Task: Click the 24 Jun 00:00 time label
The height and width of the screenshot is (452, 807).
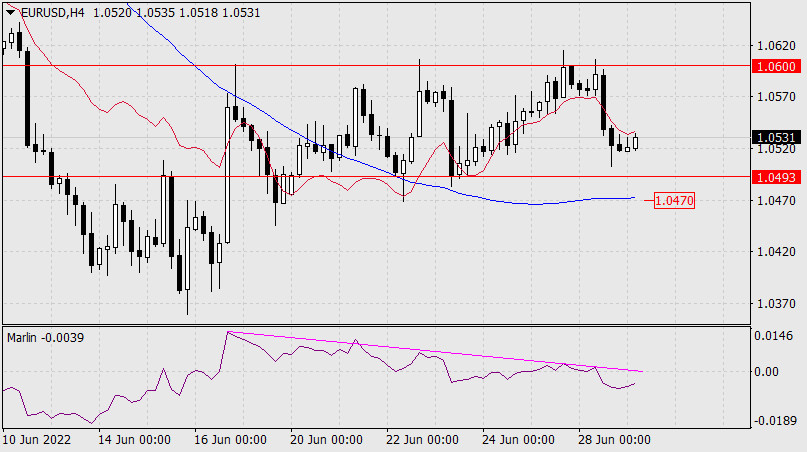Action: click(518, 440)
